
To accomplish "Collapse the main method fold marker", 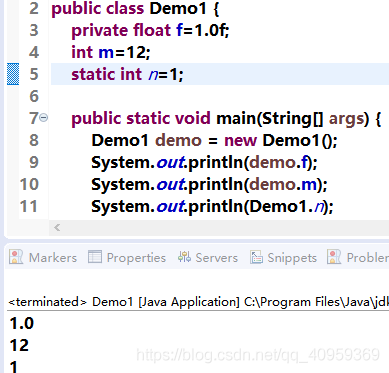I will [44, 118].
